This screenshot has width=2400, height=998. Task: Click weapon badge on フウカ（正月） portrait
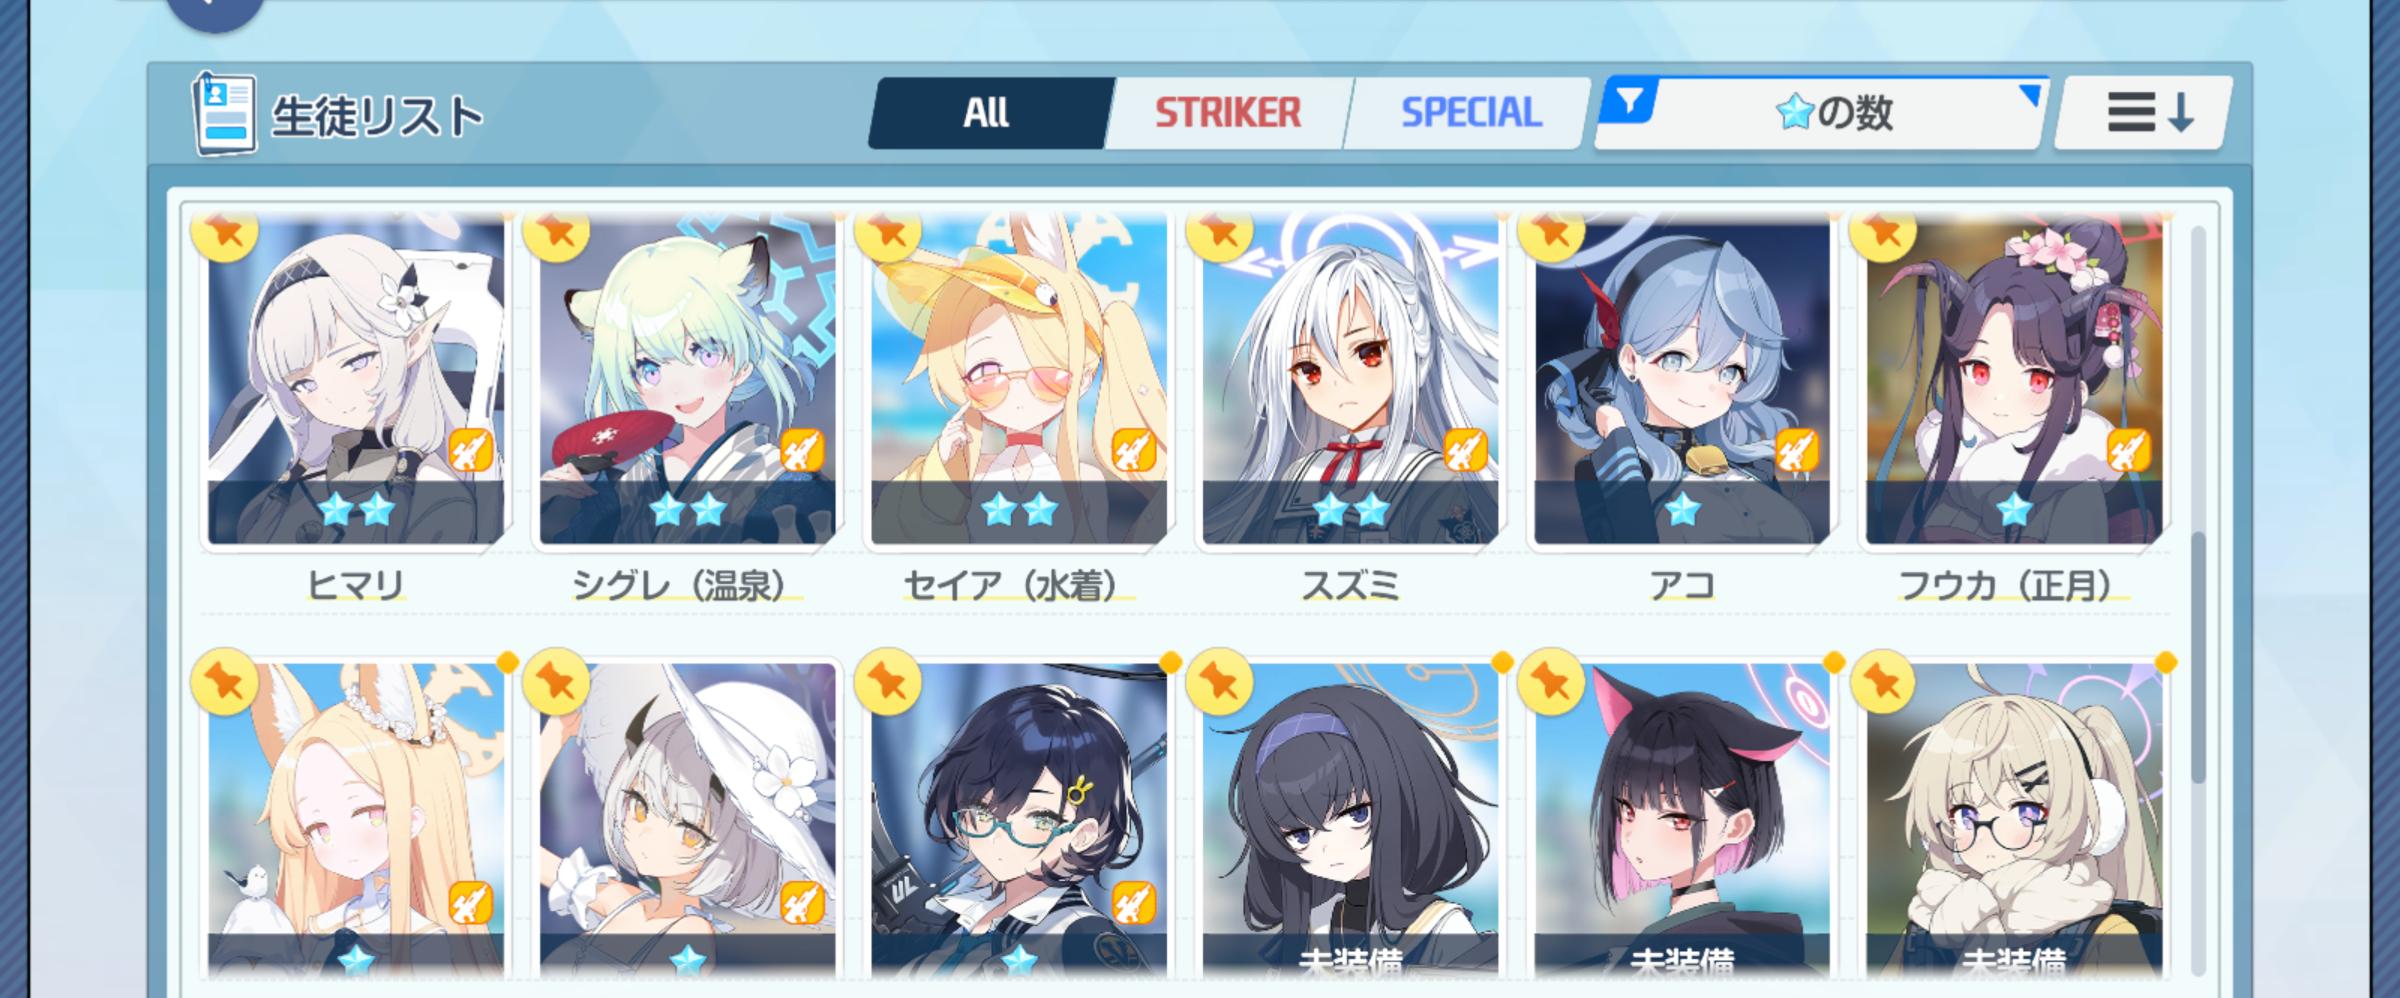coord(2129,450)
